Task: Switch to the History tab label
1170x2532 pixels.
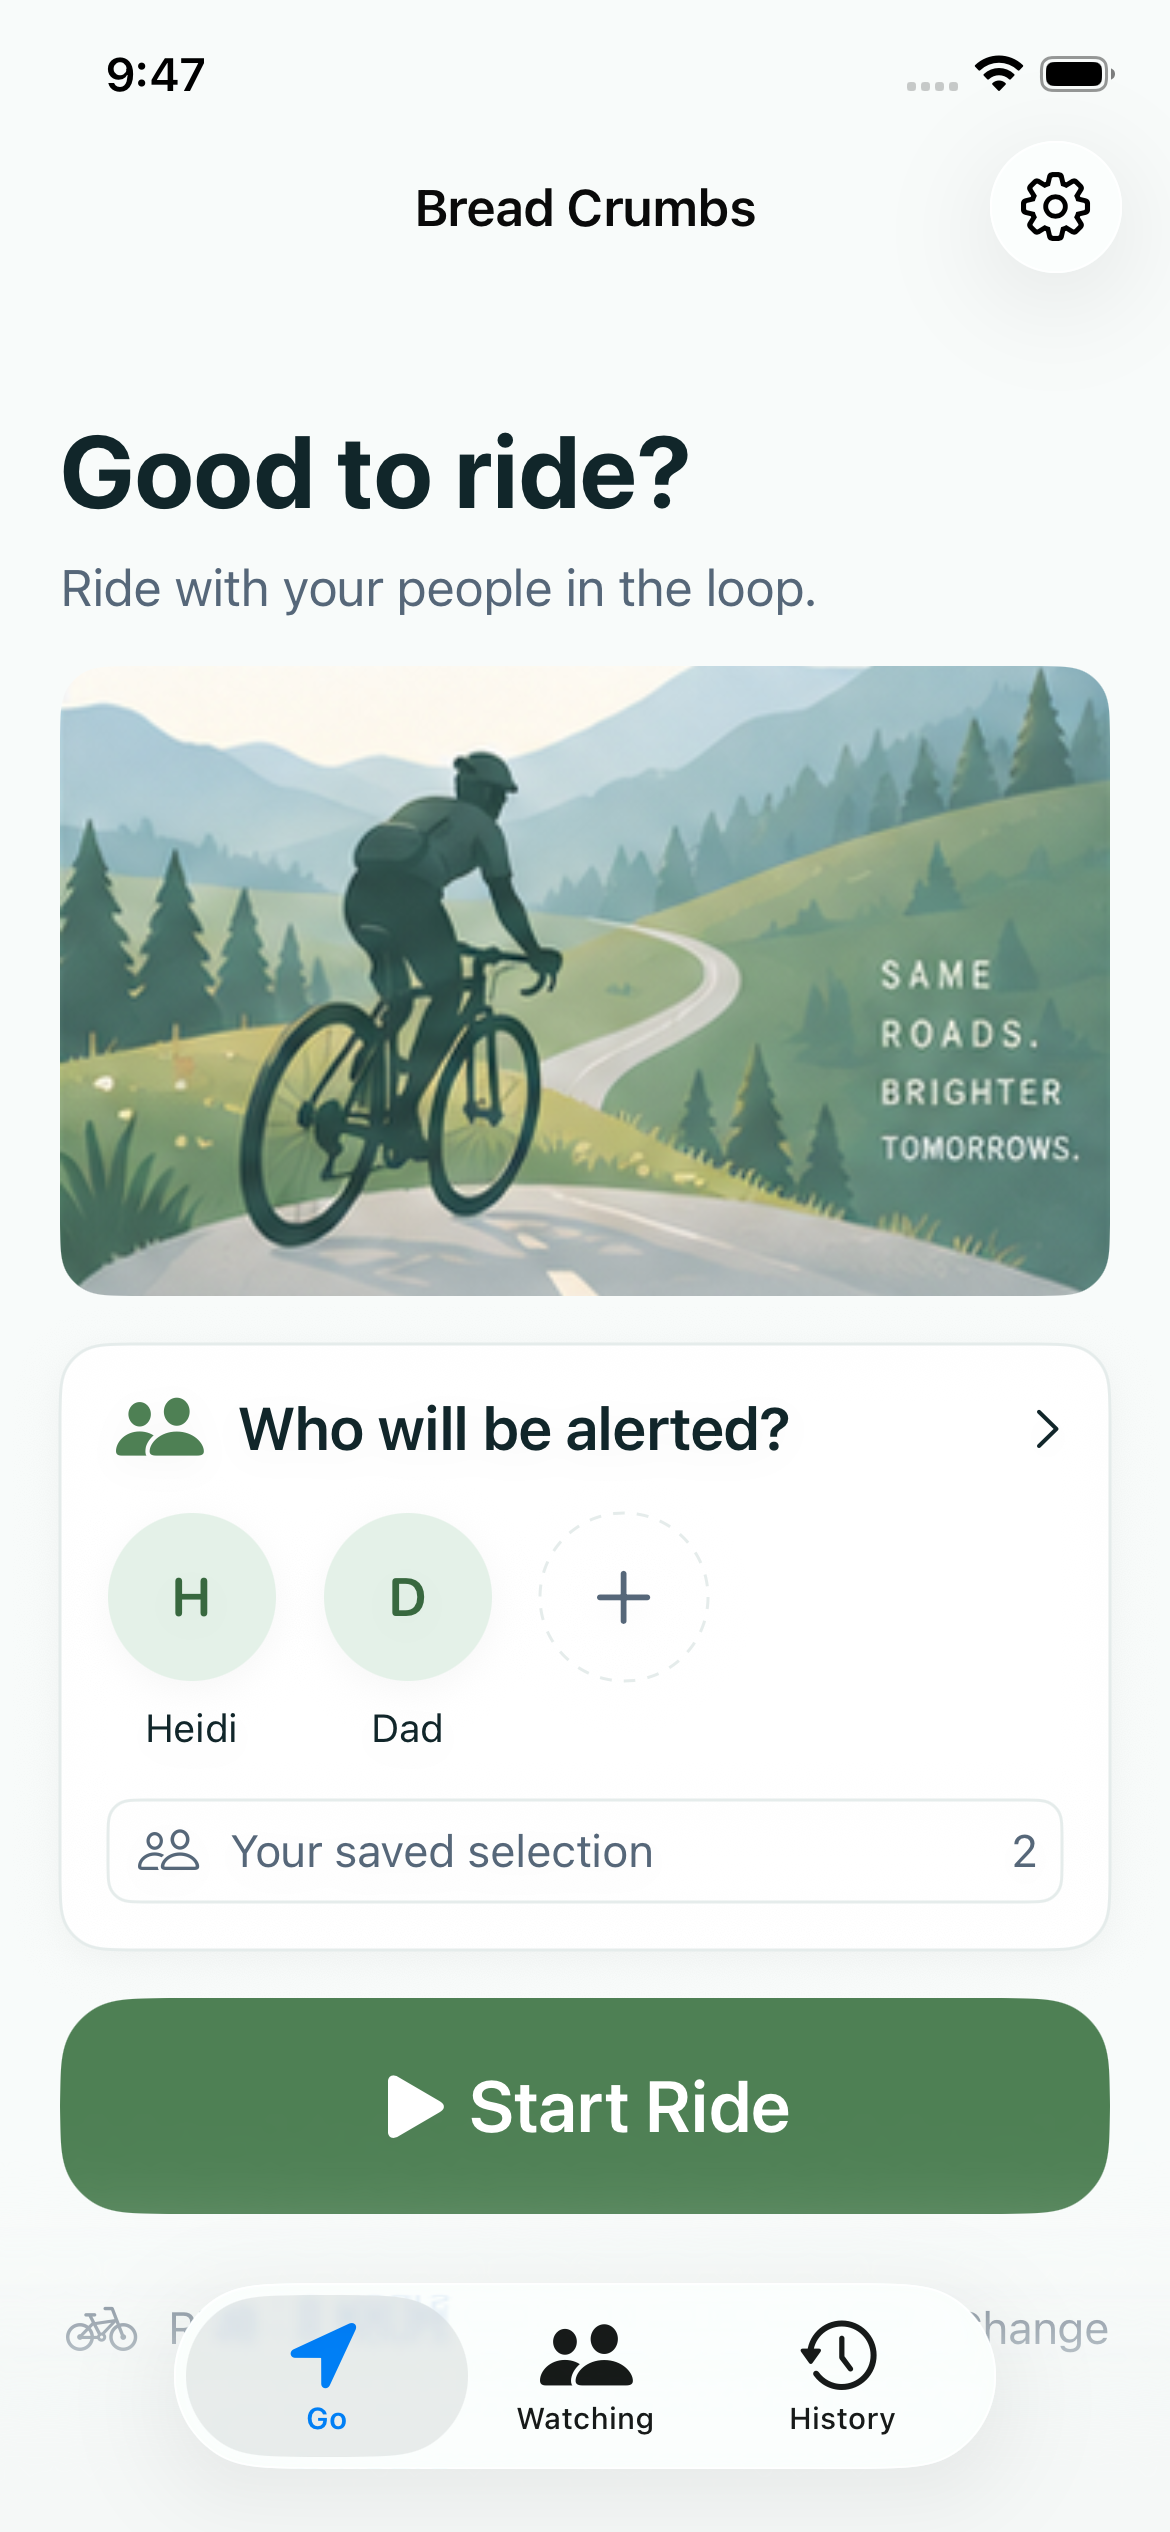Action: point(842,2418)
